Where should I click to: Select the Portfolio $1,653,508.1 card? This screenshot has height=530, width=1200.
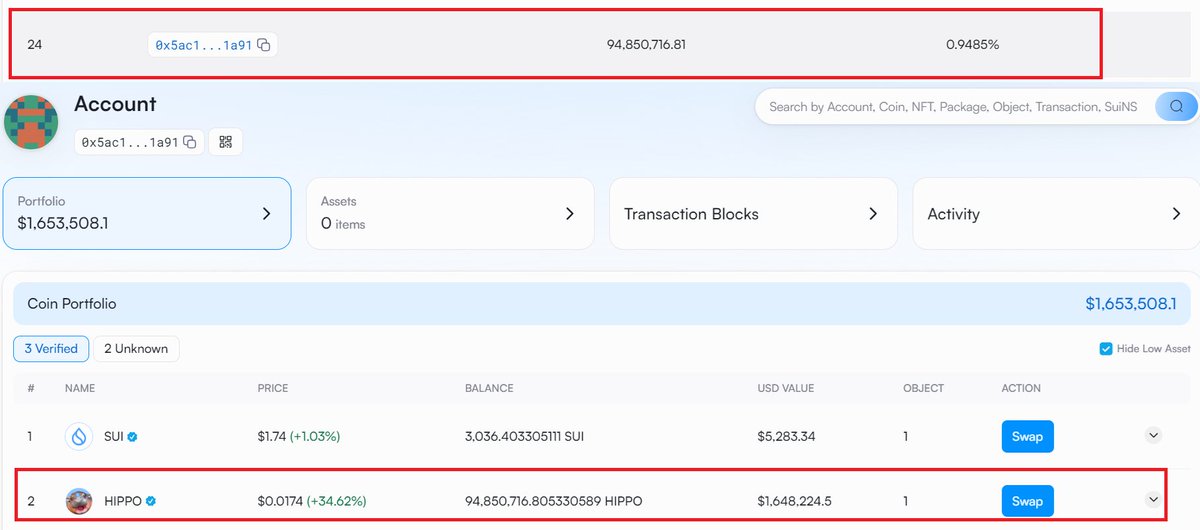coord(147,213)
